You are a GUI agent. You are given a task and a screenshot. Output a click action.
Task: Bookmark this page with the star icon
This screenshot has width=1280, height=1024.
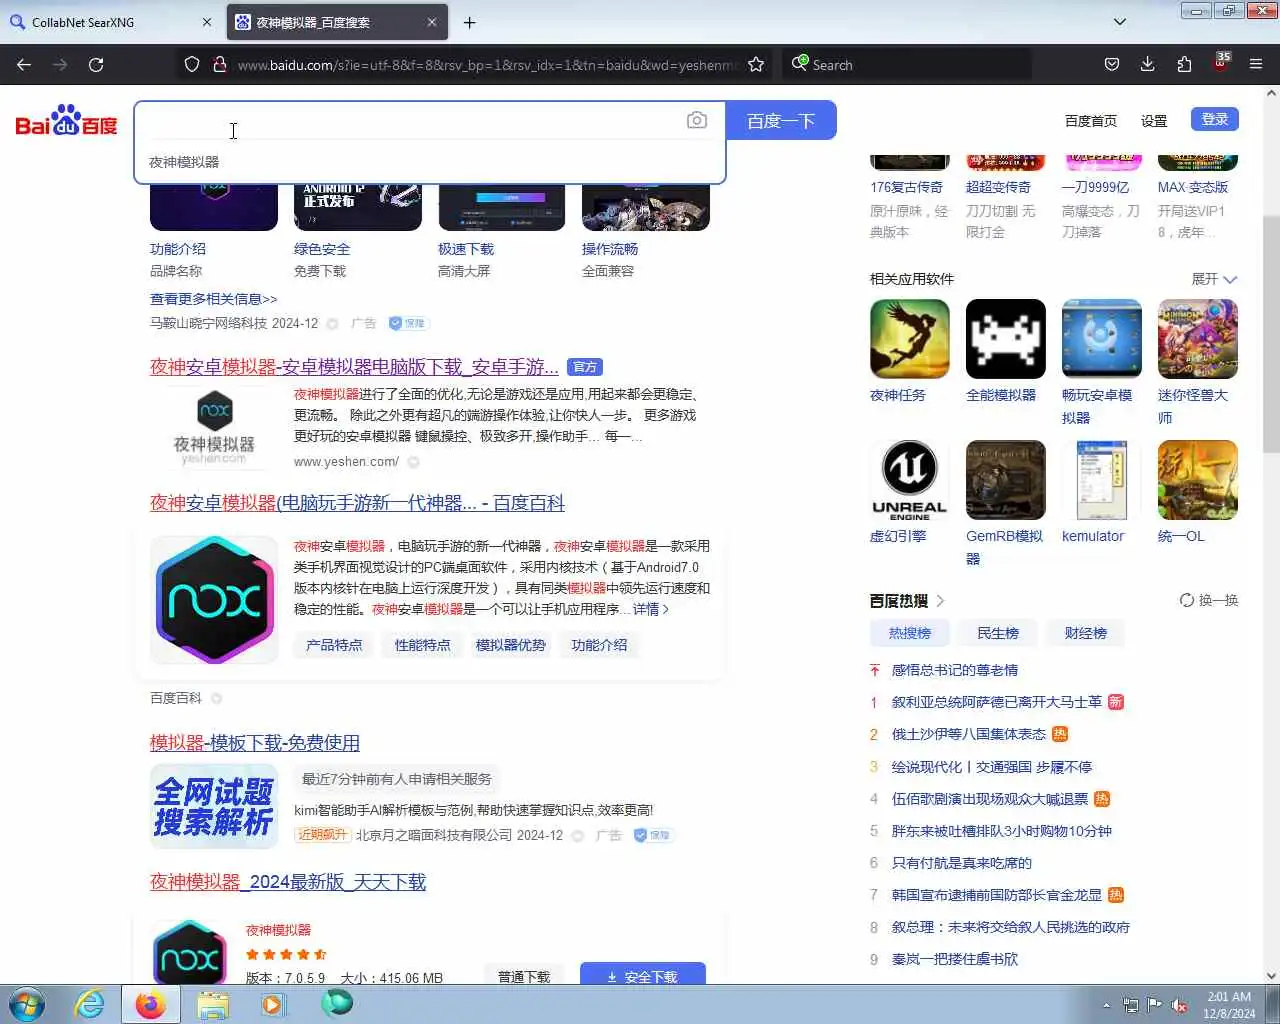(756, 64)
